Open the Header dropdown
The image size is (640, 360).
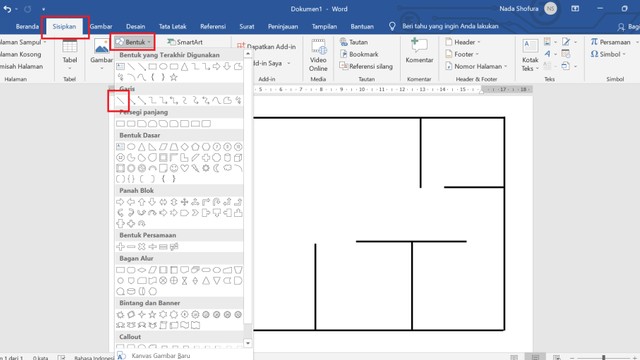click(463, 42)
